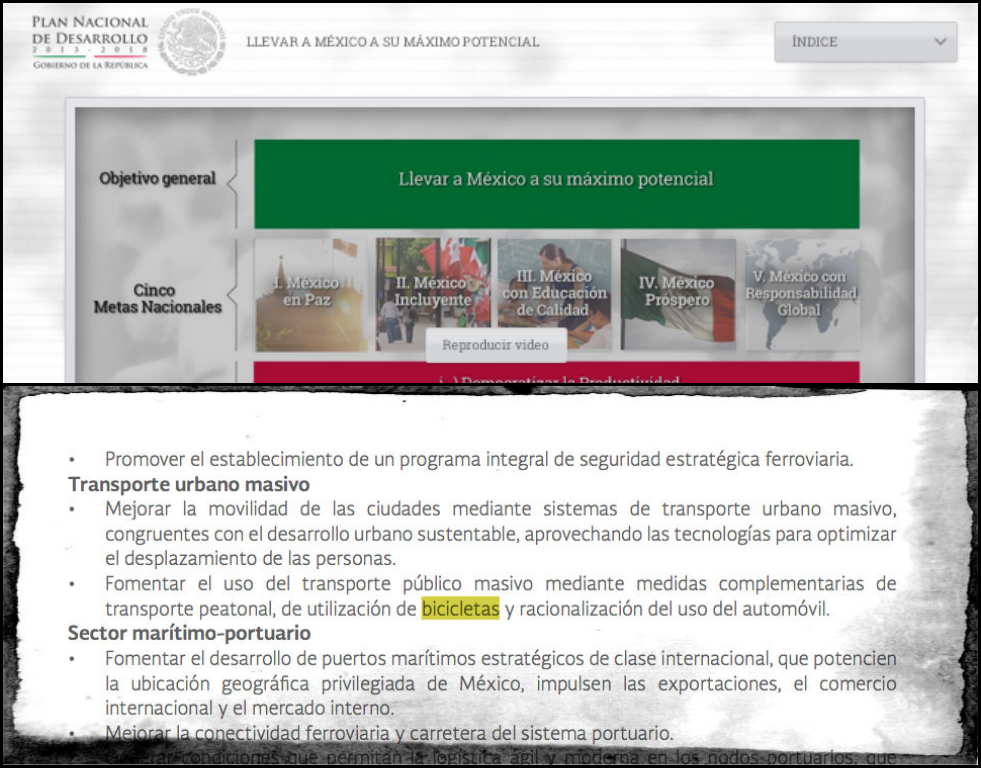Select 'III. México con Educación de Calidad' tile
981x768 pixels.
tap(554, 293)
